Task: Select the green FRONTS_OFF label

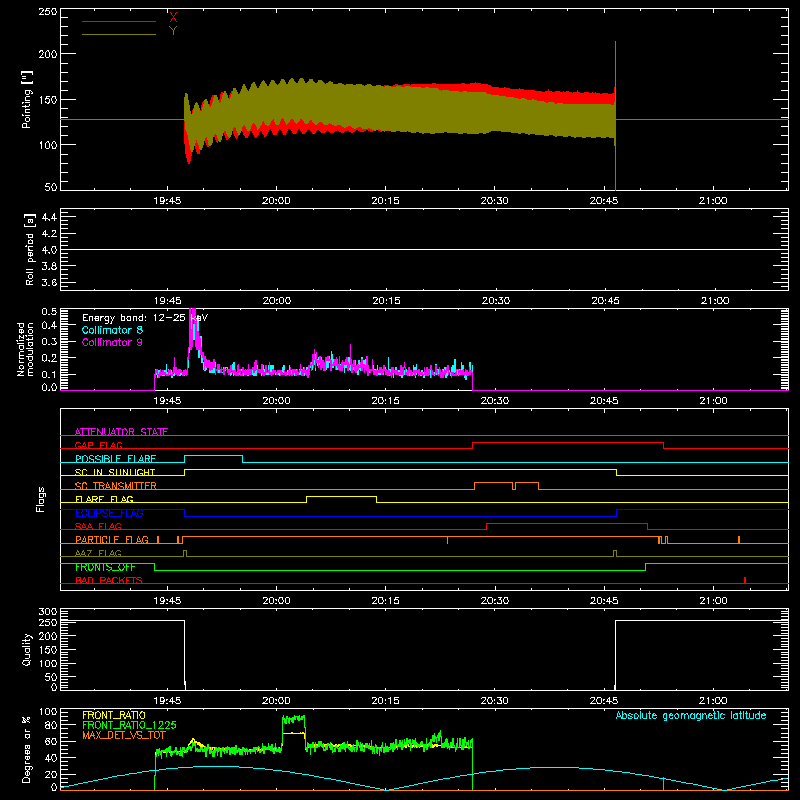Action: tap(105, 567)
